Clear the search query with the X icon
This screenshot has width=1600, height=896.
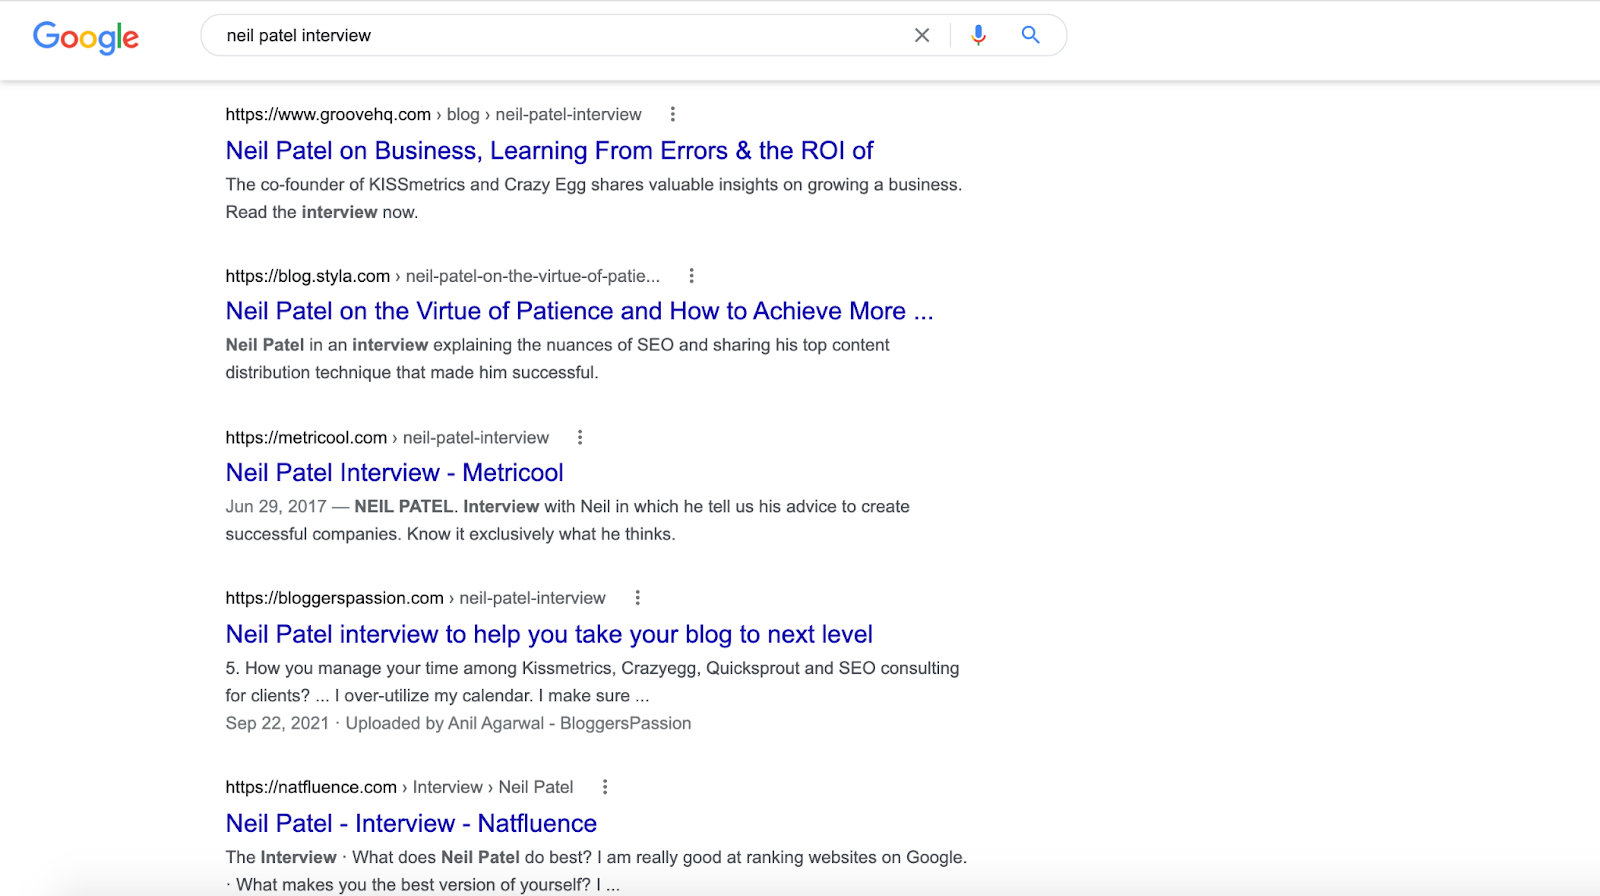click(x=922, y=36)
